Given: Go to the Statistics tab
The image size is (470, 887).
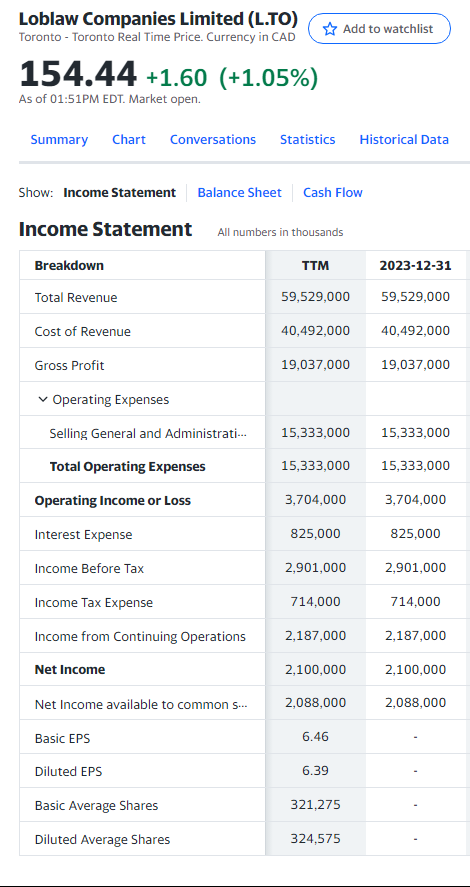Looking at the screenshot, I should [308, 140].
